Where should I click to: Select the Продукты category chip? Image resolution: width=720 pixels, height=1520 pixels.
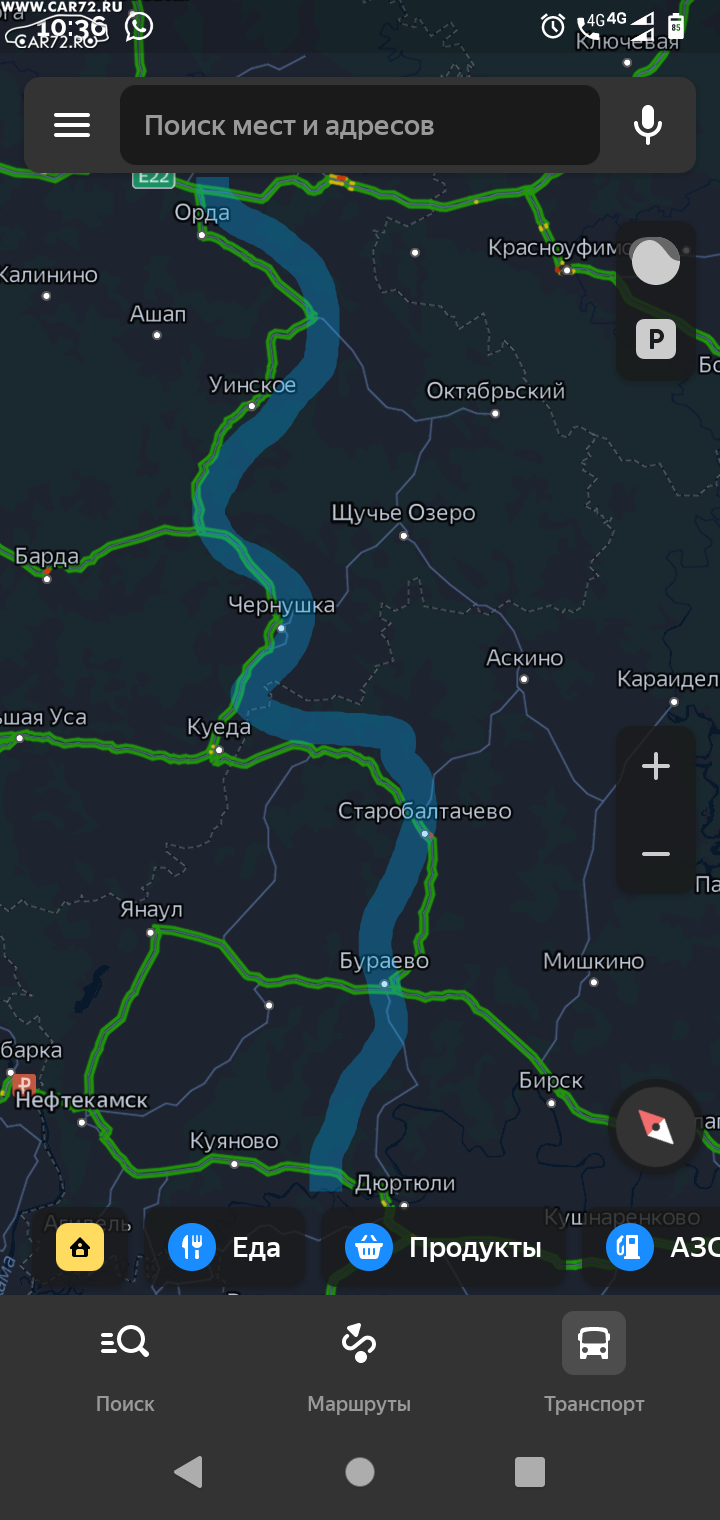tap(444, 1247)
